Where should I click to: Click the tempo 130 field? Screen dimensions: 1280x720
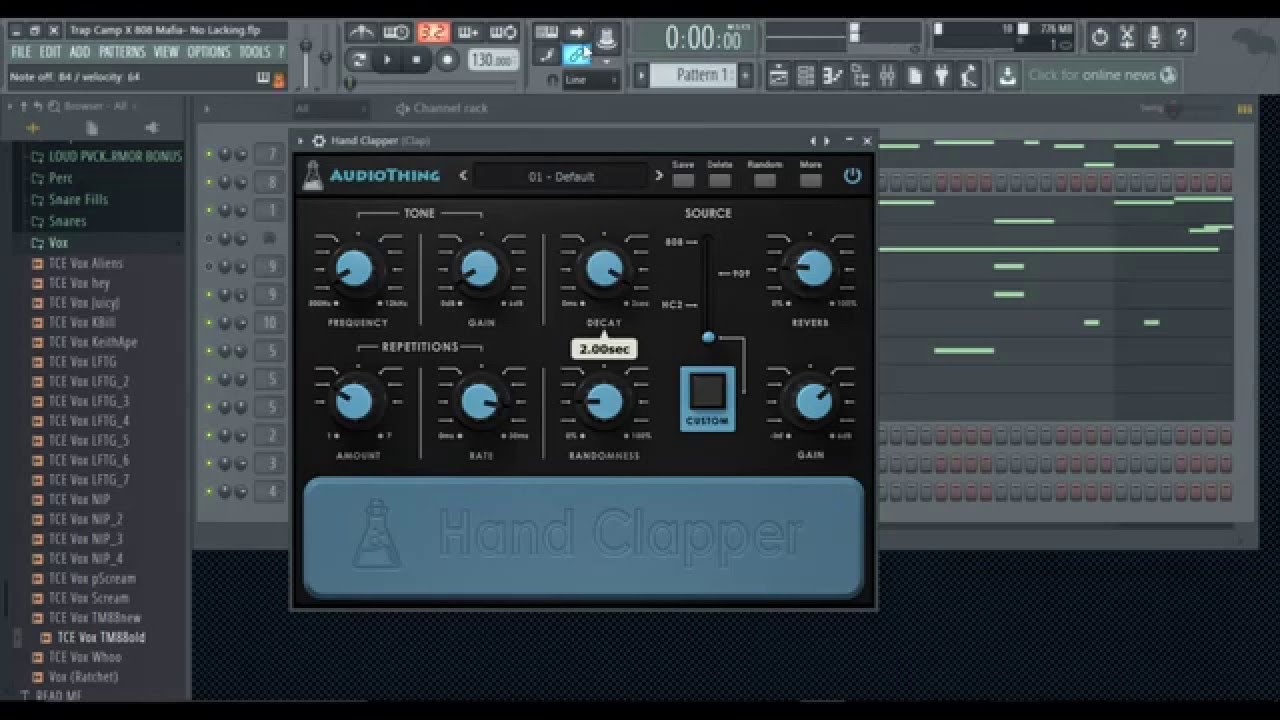click(x=492, y=60)
